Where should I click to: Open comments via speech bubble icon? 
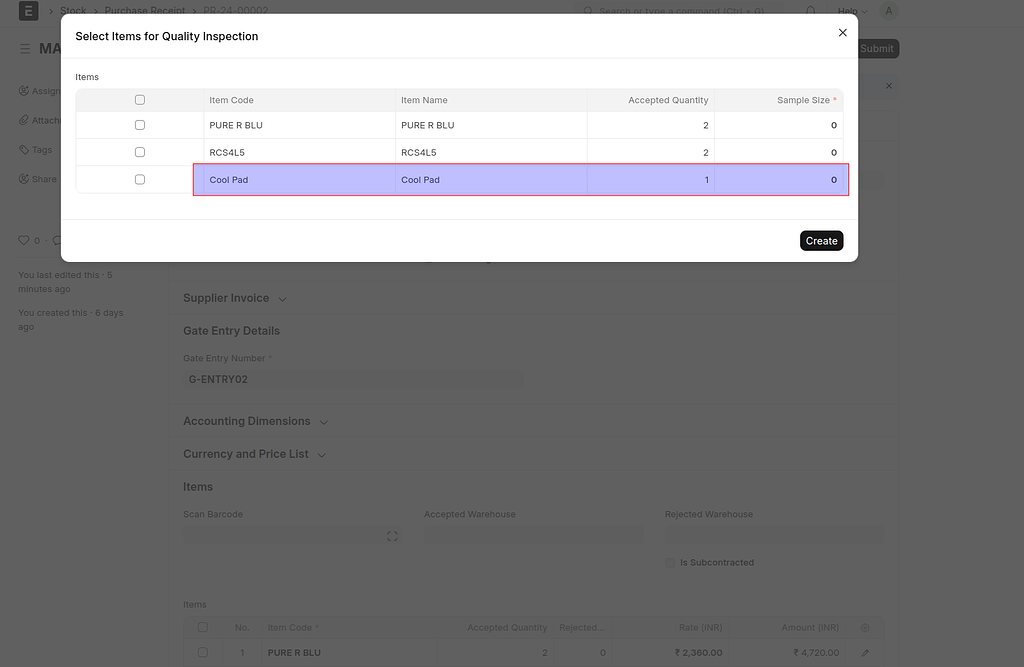click(x=58, y=240)
